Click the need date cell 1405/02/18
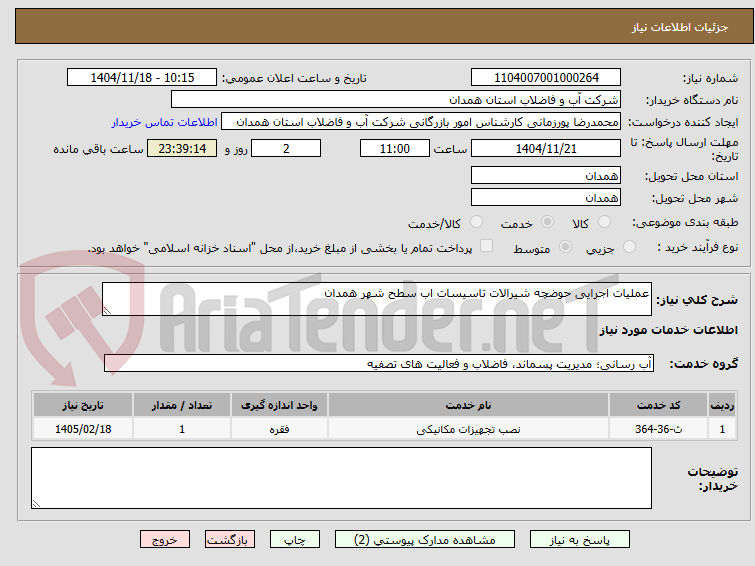Screen dimensions: 755x566 click(x=83, y=429)
